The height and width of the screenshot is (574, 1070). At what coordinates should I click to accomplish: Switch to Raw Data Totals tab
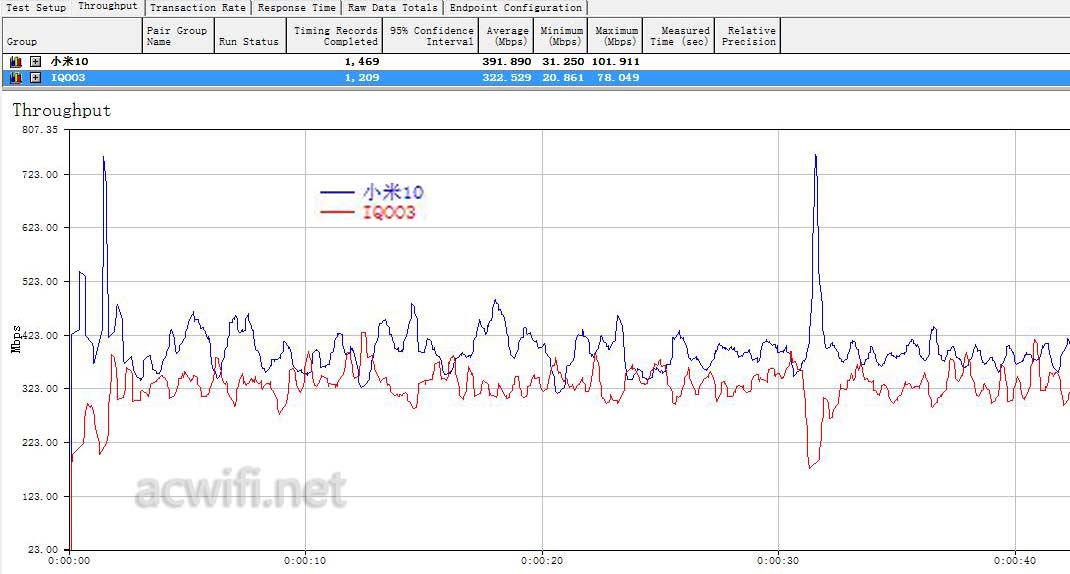pyautogui.click(x=392, y=8)
